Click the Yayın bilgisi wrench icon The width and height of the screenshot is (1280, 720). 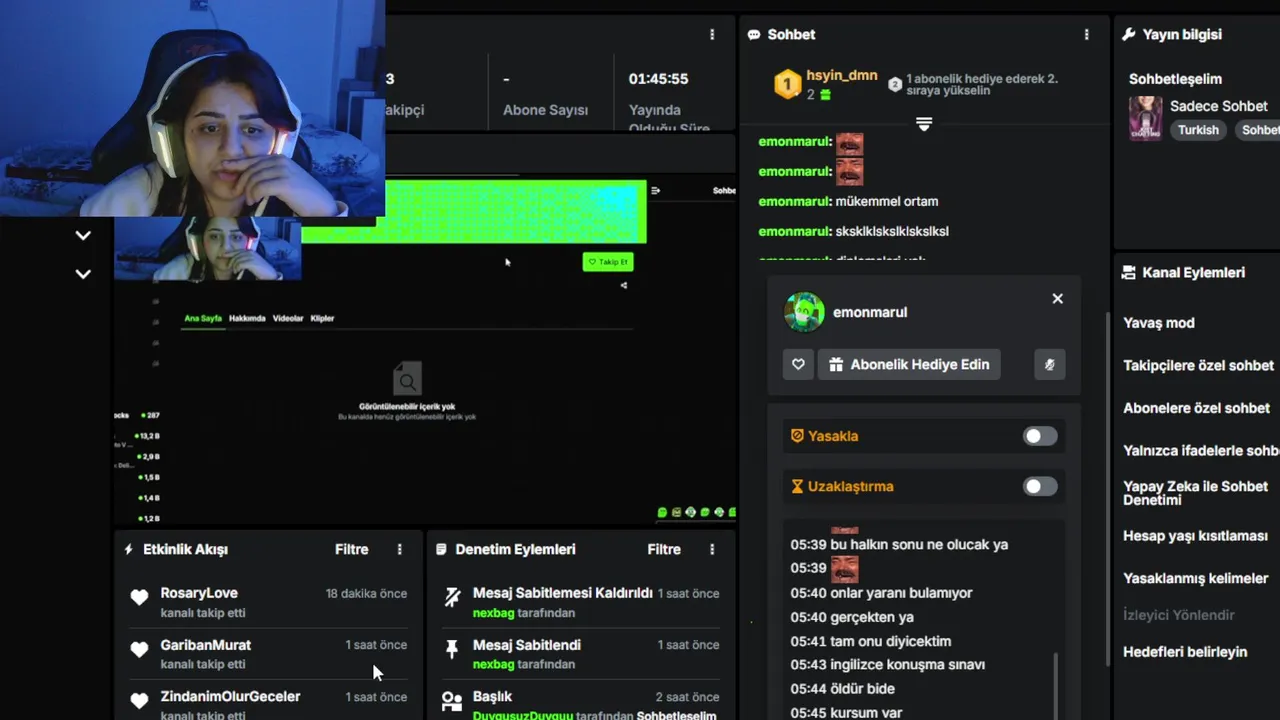click(1129, 34)
